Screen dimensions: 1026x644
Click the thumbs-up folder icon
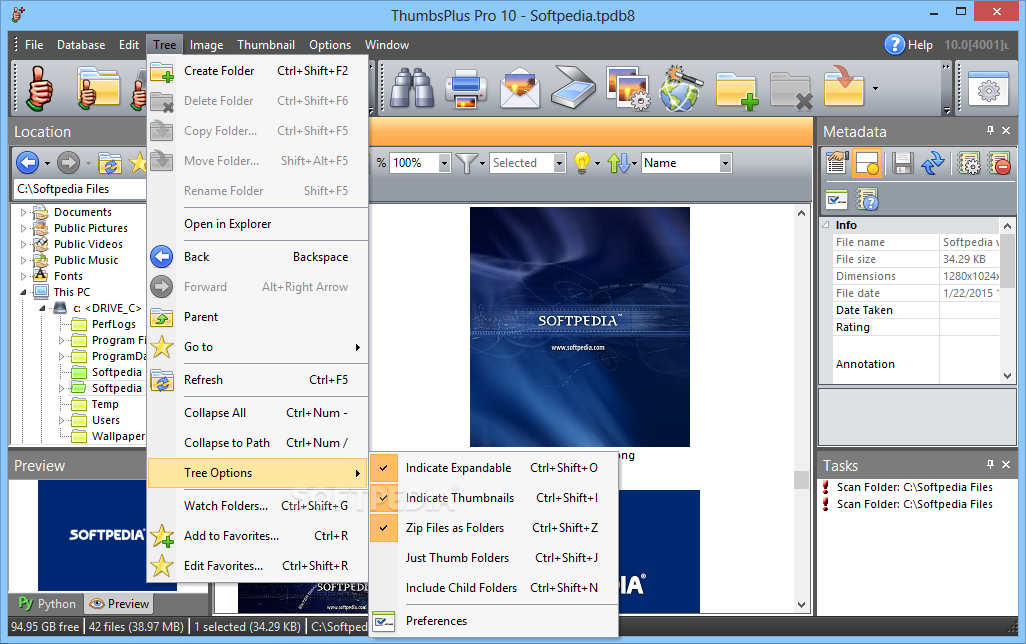coord(98,88)
